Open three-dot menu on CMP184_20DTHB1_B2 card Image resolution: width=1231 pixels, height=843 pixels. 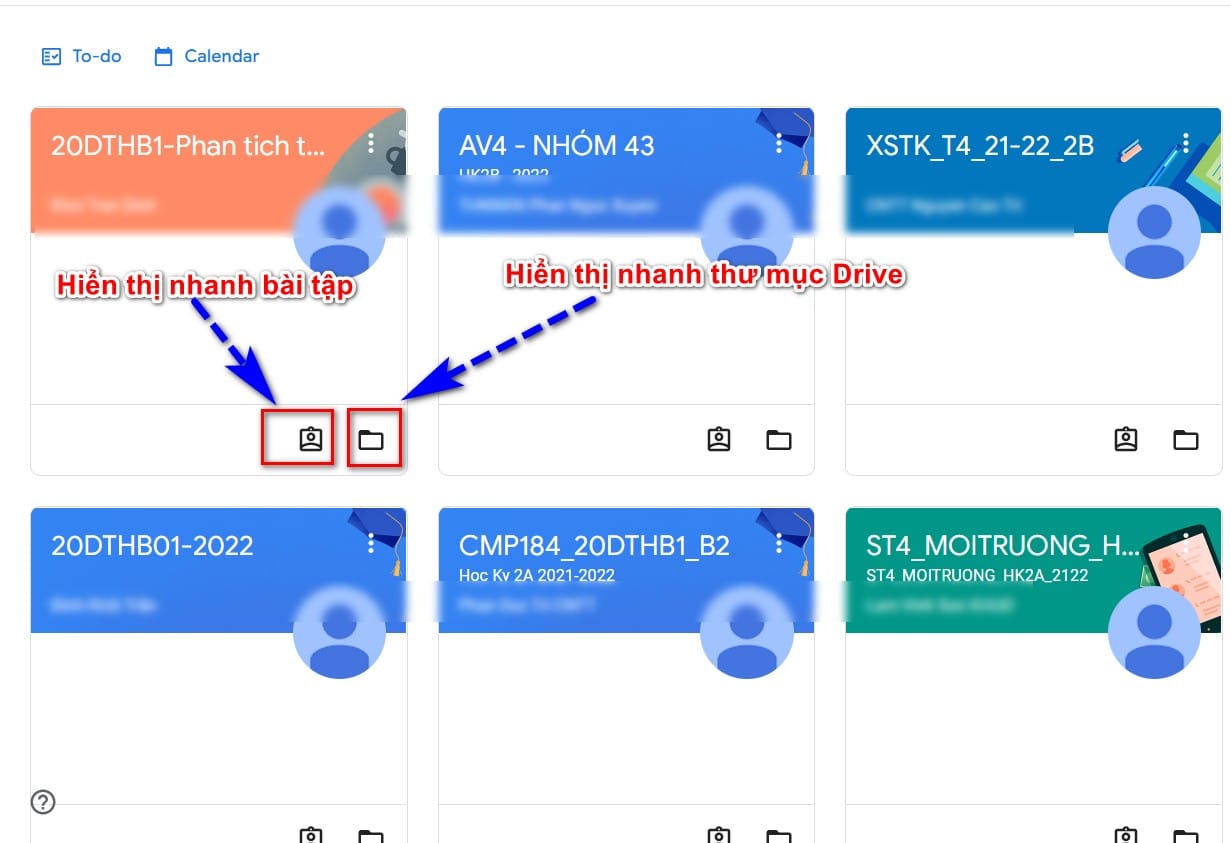click(779, 543)
